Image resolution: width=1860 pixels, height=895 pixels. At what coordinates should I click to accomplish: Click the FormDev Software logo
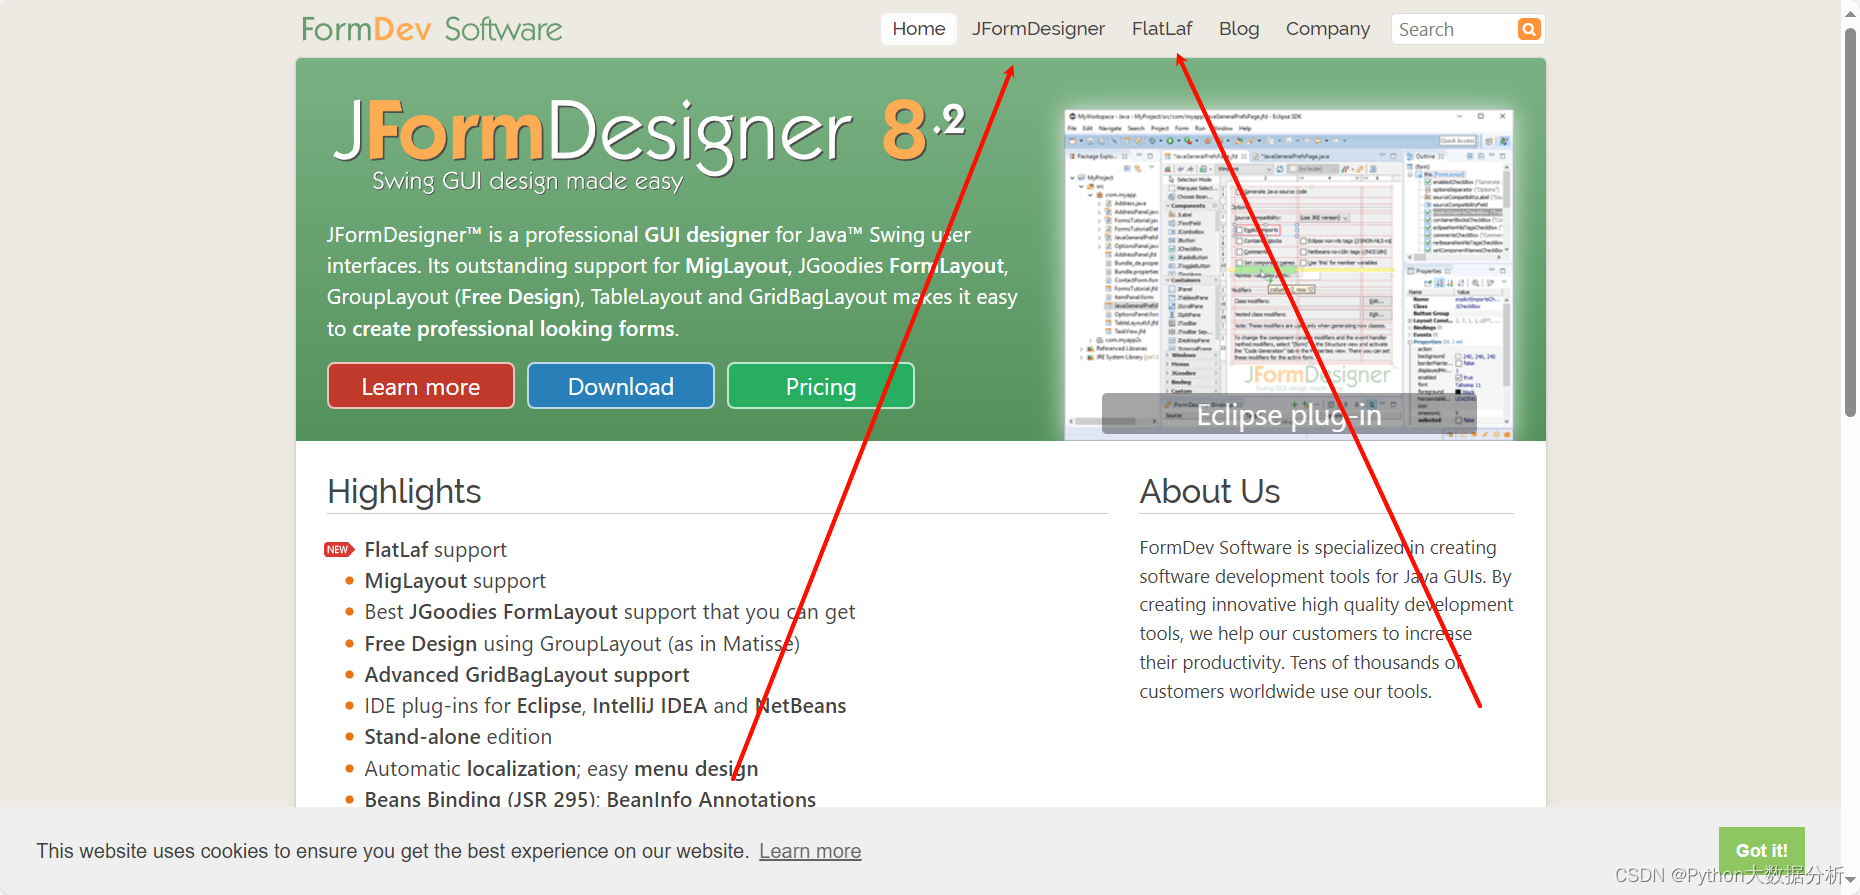[x=432, y=29]
